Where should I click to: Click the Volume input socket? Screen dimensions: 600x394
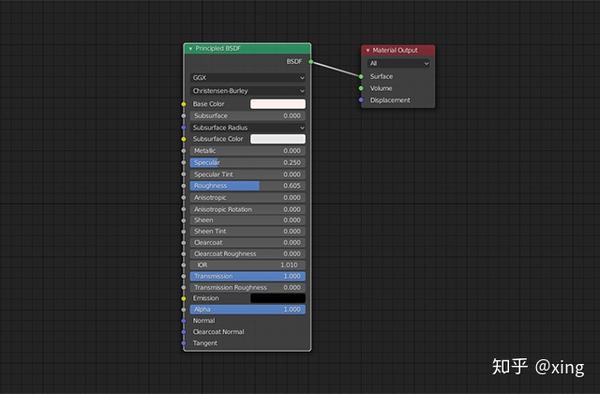361,88
